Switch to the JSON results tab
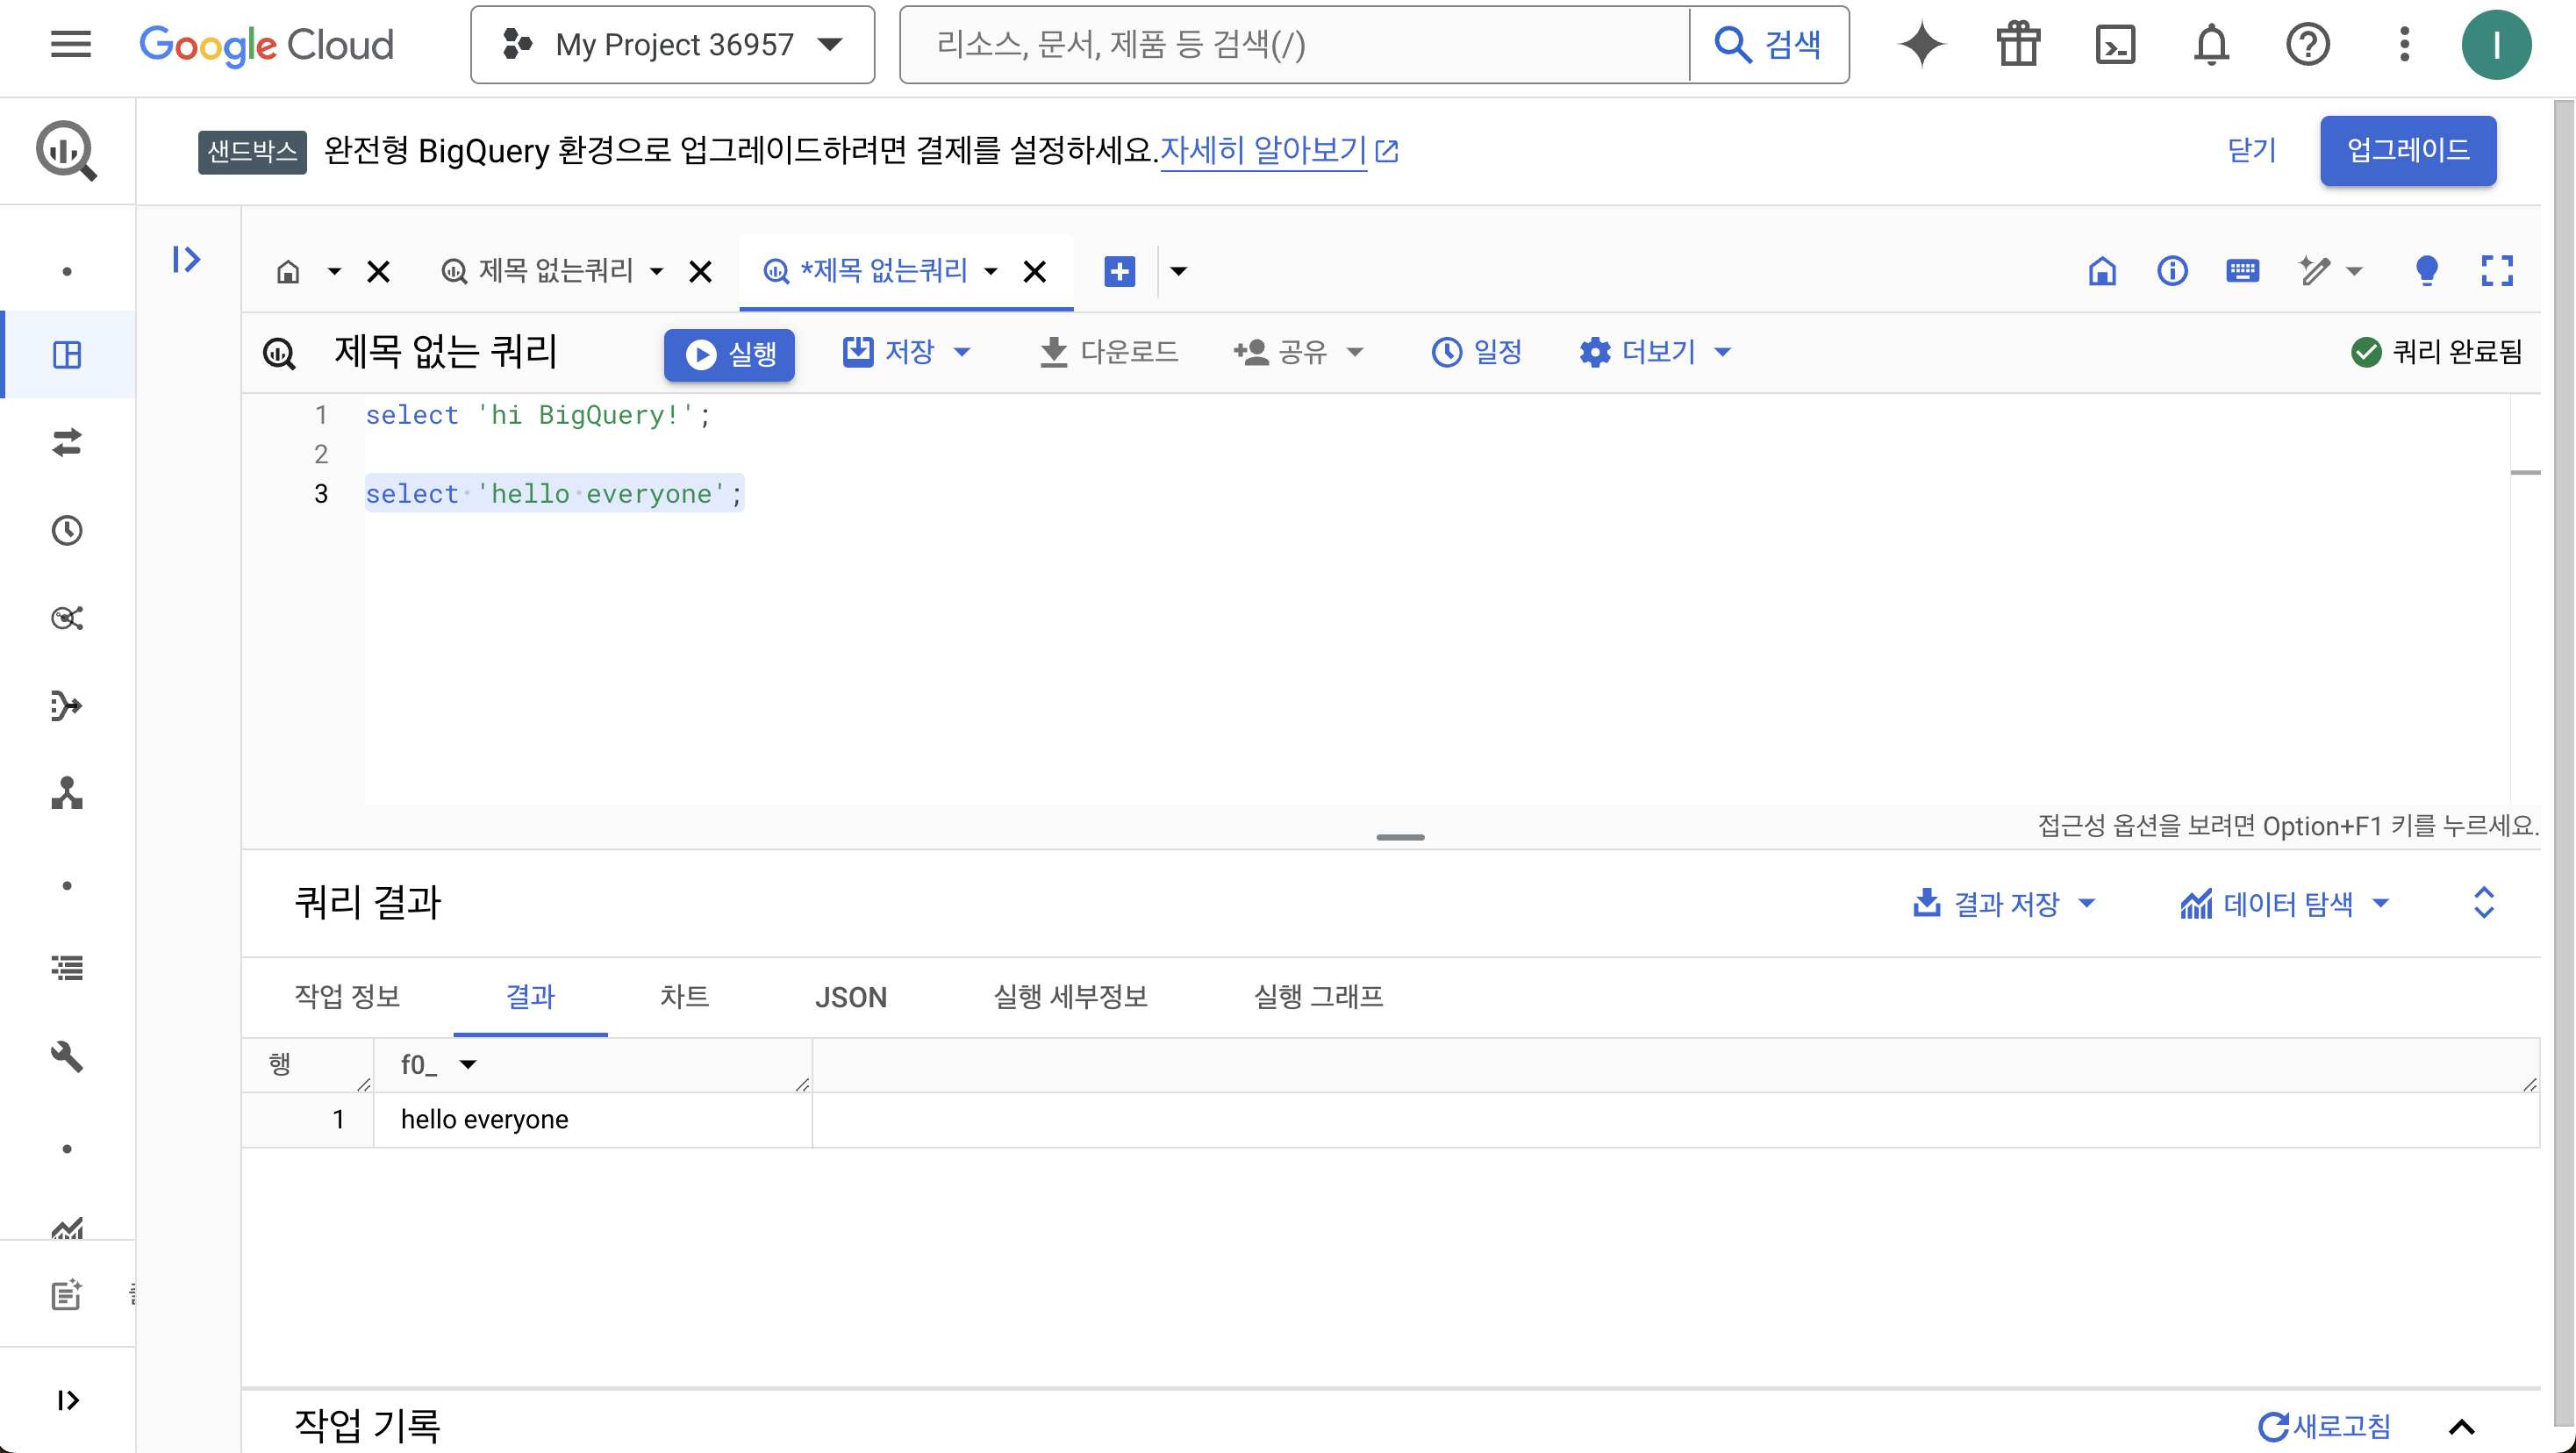 tap(850, 997)
